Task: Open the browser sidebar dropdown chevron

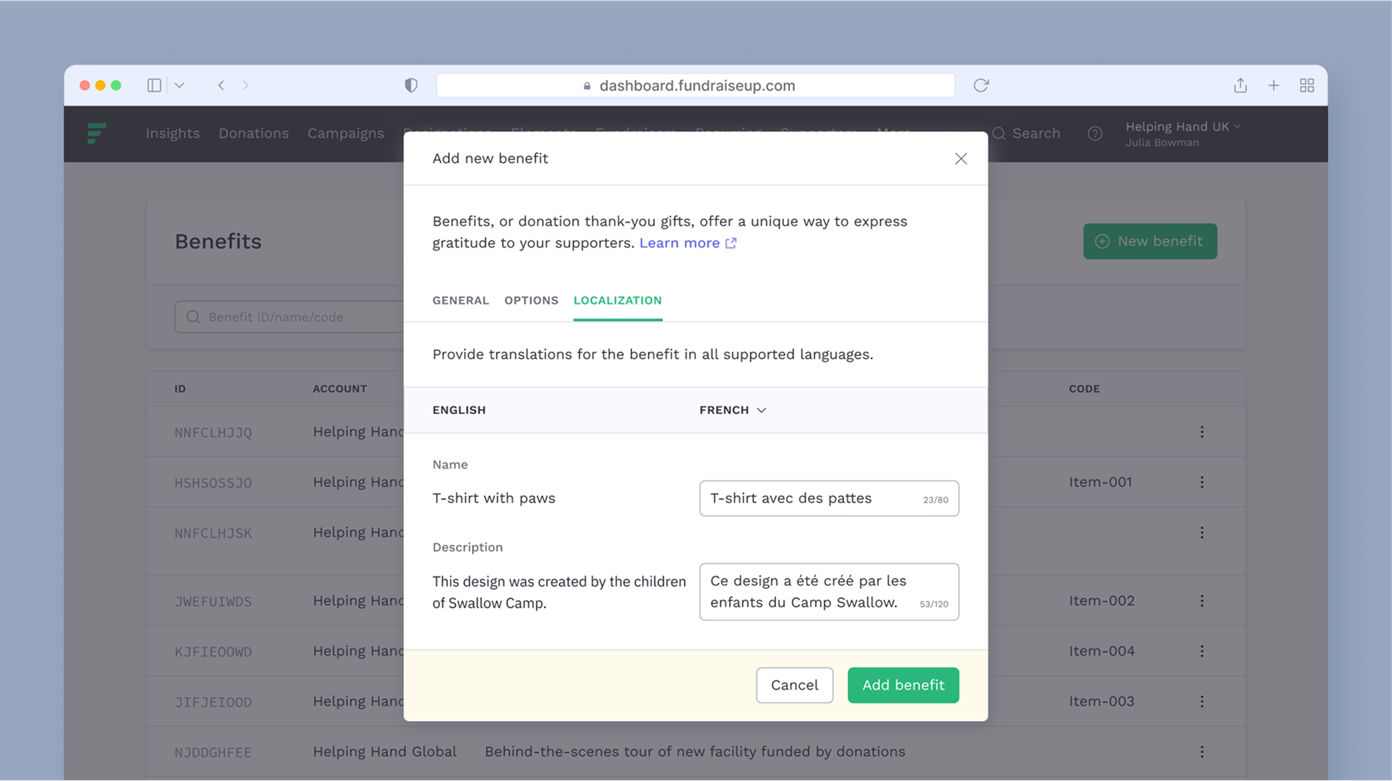Action: (x=178, y=85)
